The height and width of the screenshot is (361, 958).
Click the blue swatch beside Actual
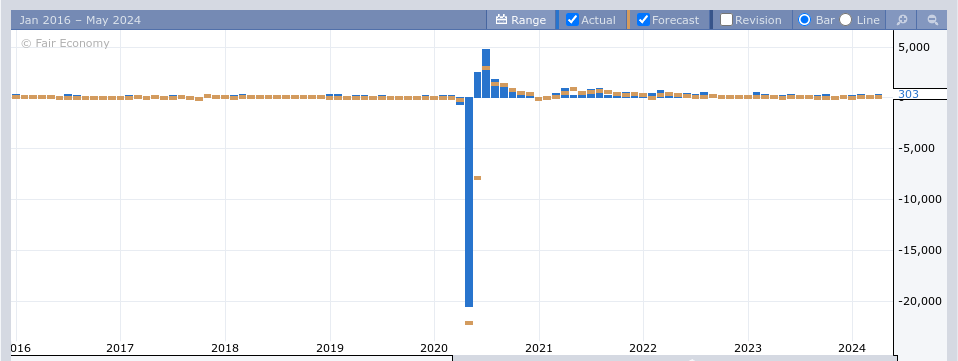pyautogui.click(x=557, y=20)
